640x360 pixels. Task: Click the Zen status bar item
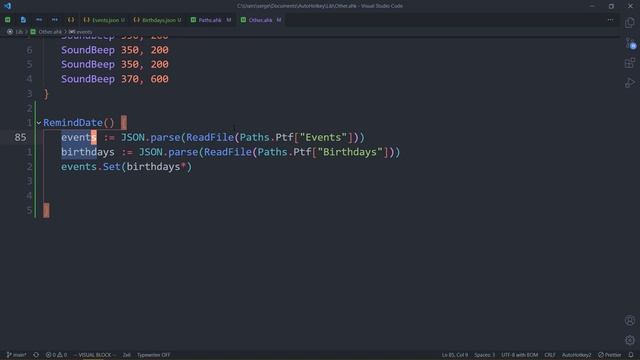point(127,355)
